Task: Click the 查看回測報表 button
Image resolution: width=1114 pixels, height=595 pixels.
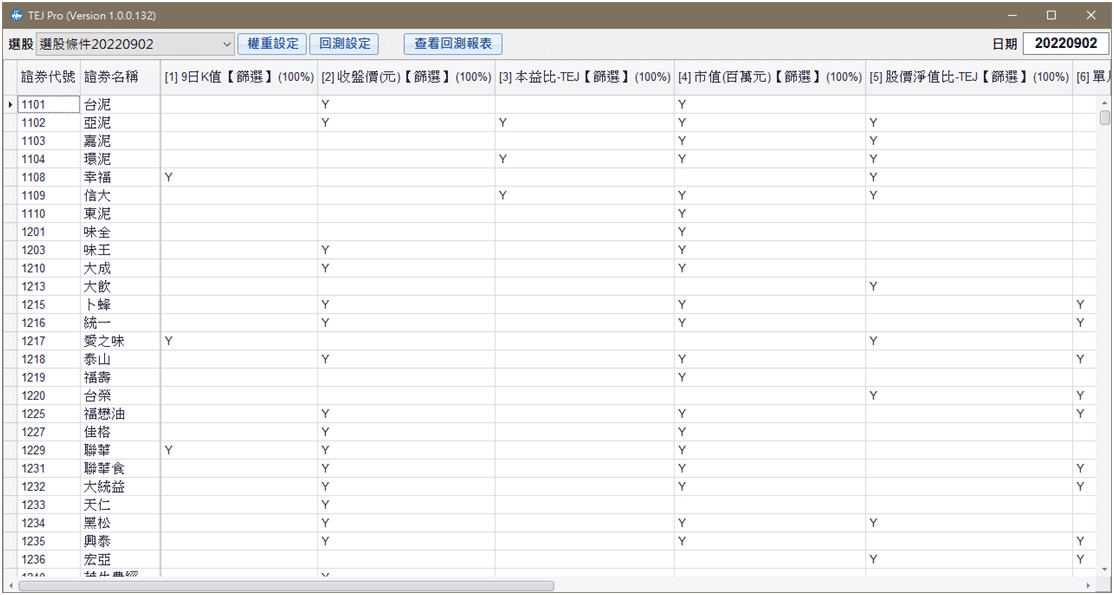Action: pos(451,43)
